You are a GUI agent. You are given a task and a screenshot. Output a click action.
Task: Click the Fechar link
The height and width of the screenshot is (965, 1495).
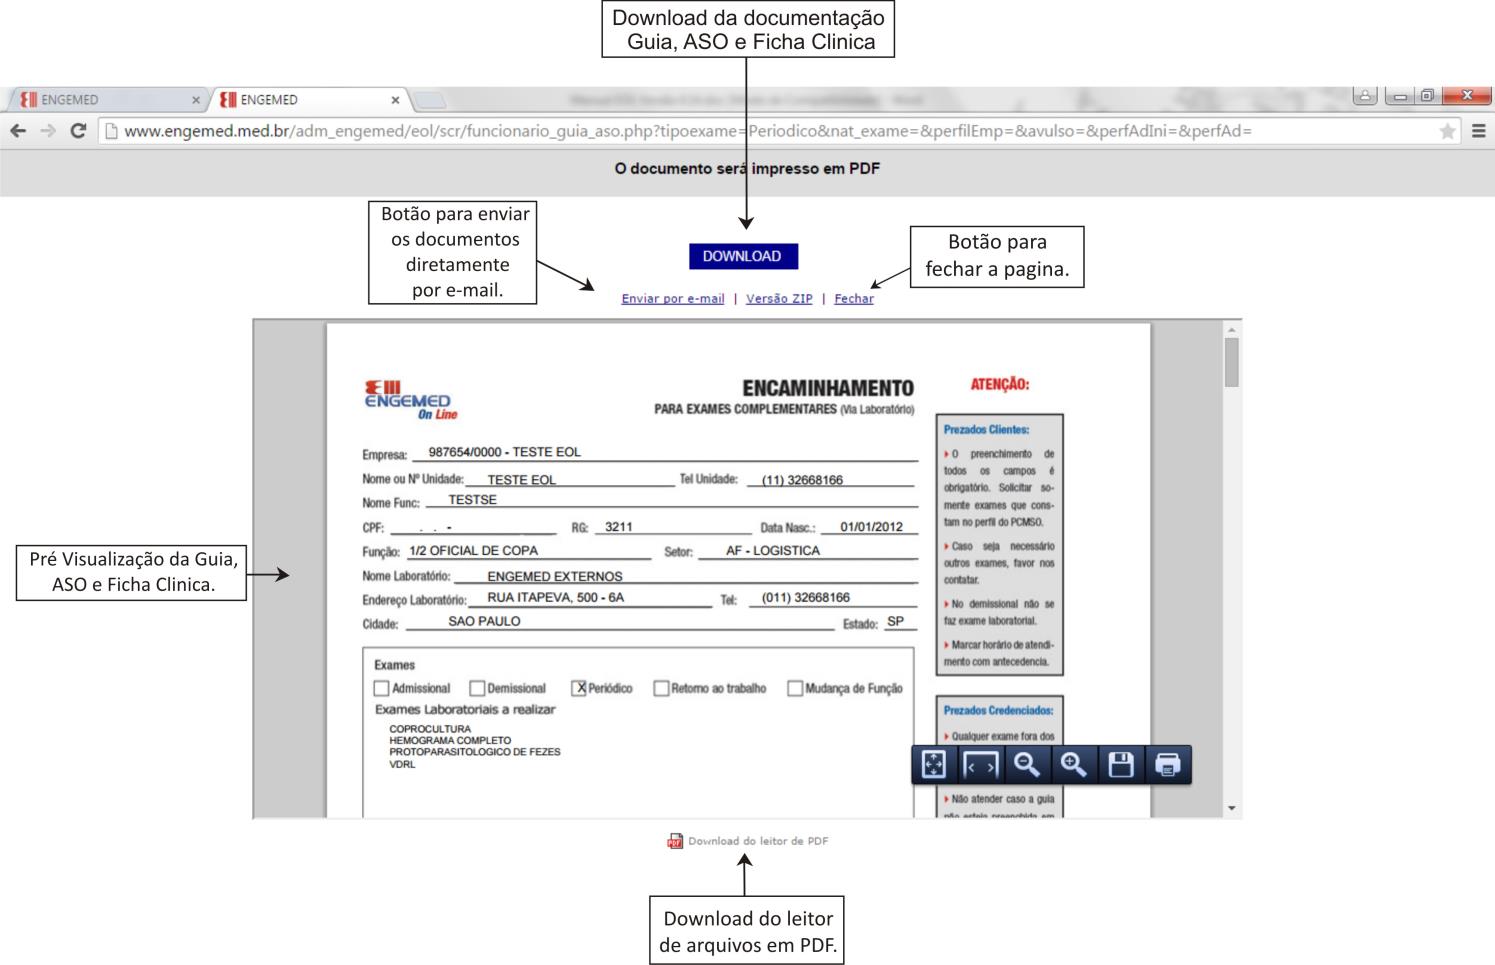(854, 299)
